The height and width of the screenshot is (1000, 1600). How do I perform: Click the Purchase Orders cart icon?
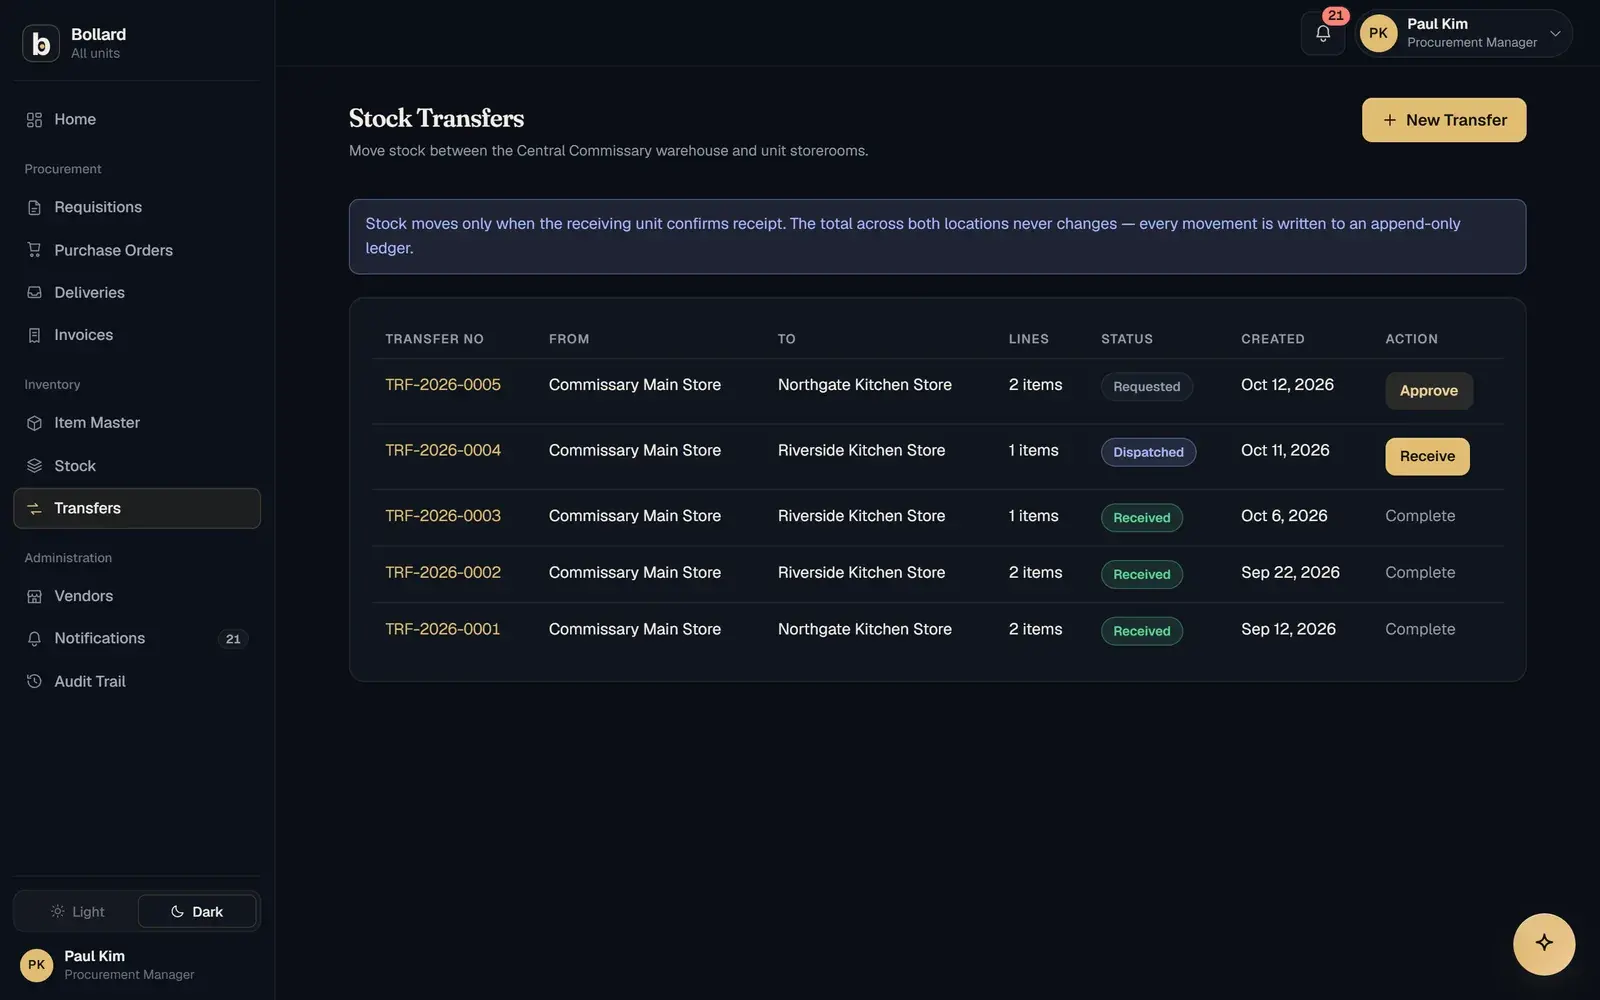coord(34,250)
